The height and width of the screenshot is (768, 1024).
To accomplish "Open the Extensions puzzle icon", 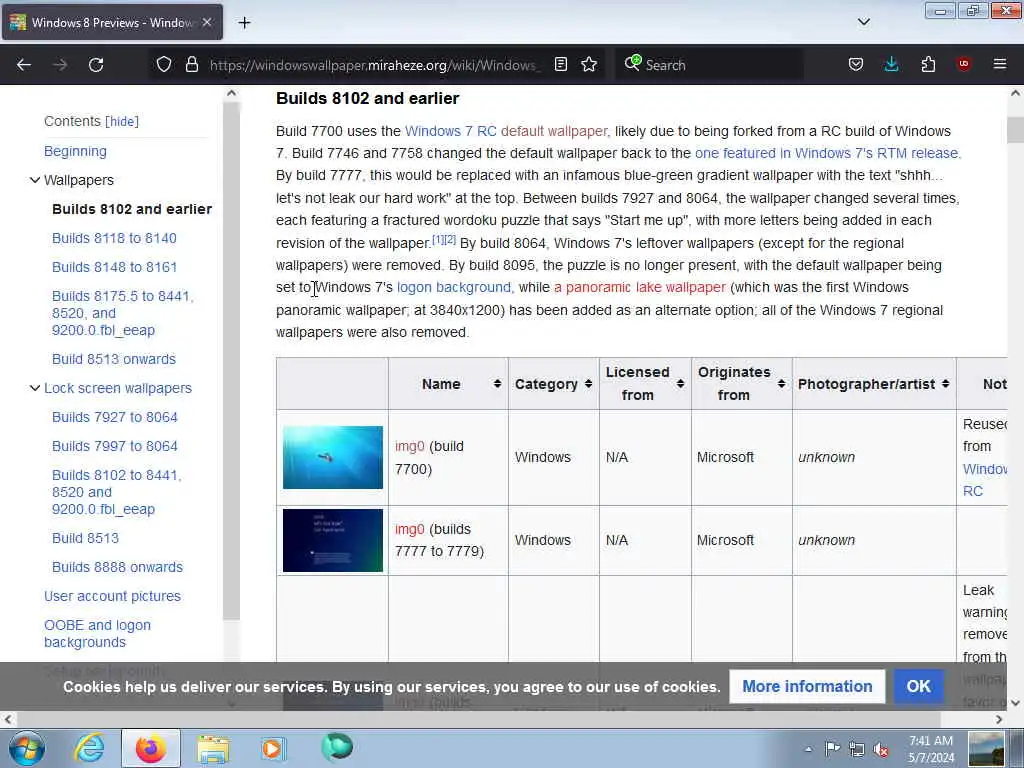I will pos(928,65).
